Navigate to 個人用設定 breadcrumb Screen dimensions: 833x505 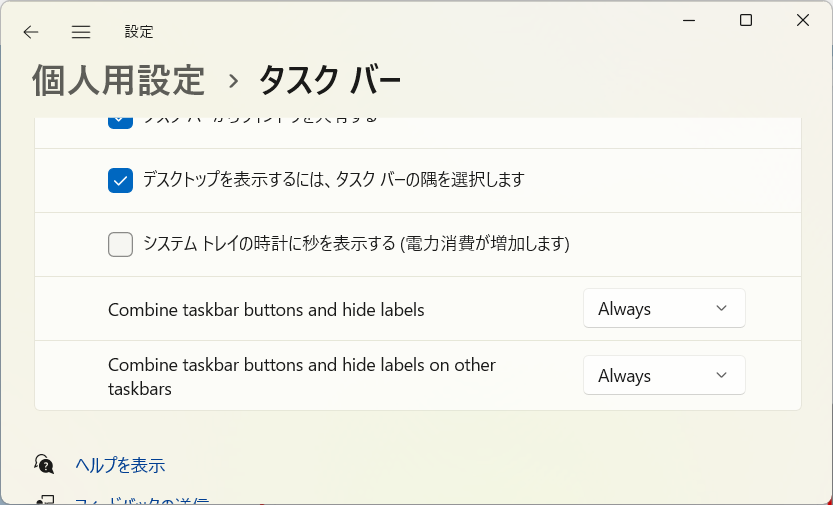118,81
